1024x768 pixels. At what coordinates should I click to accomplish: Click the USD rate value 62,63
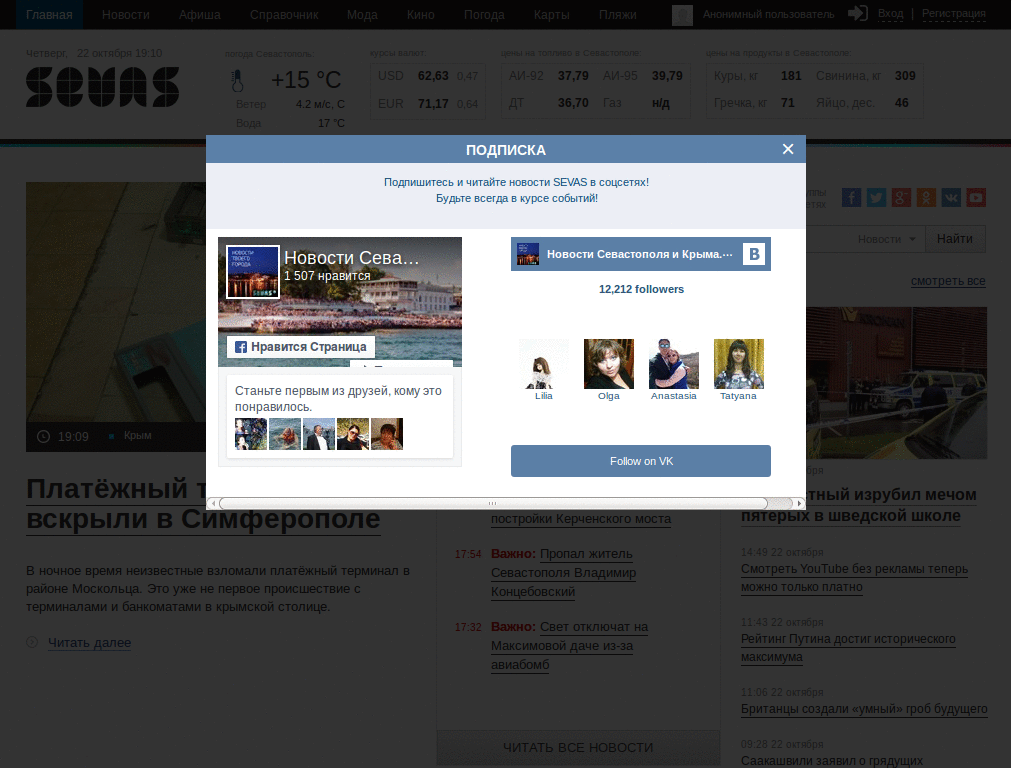pos(433,76)
